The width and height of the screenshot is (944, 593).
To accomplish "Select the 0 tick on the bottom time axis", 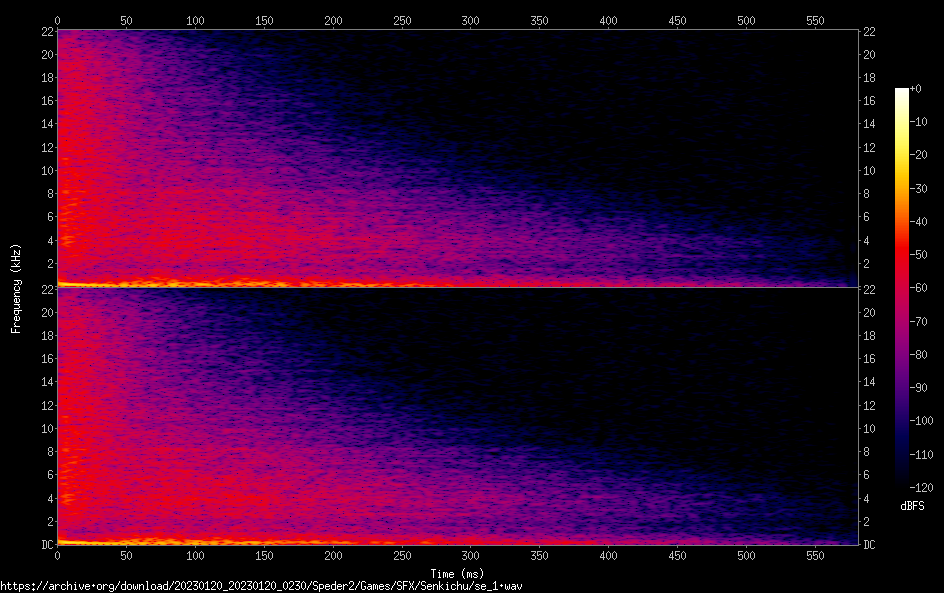I will [x=57, y=555].
